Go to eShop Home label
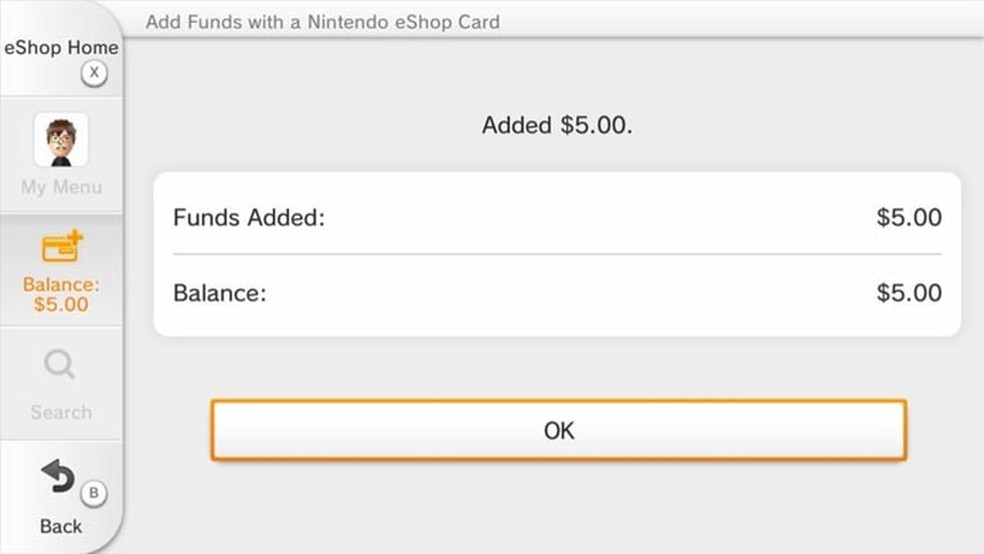Viewport: 984px width, 554px height. [61, 47]
